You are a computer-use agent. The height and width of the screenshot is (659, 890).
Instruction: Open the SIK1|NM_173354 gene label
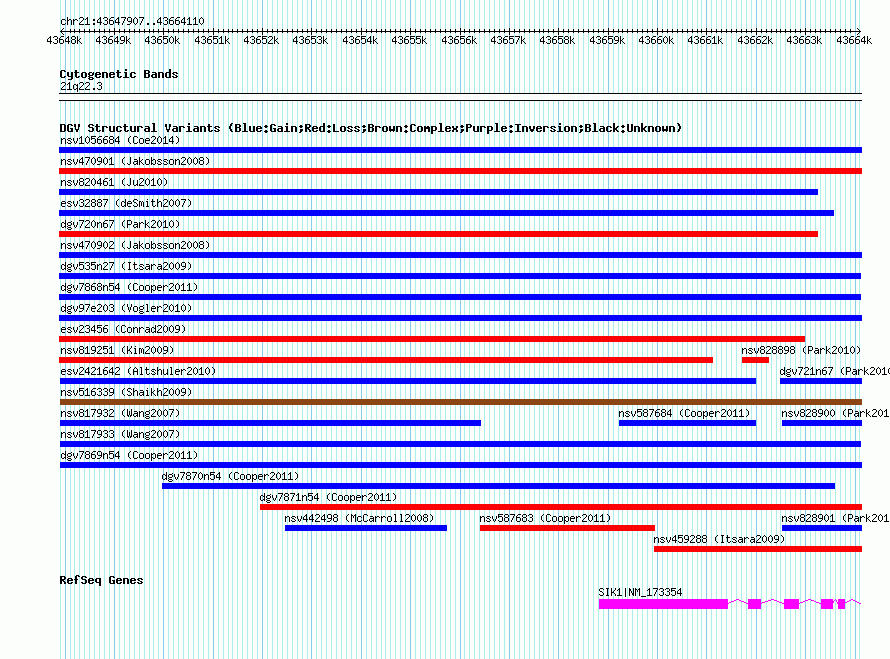[640, 592]
